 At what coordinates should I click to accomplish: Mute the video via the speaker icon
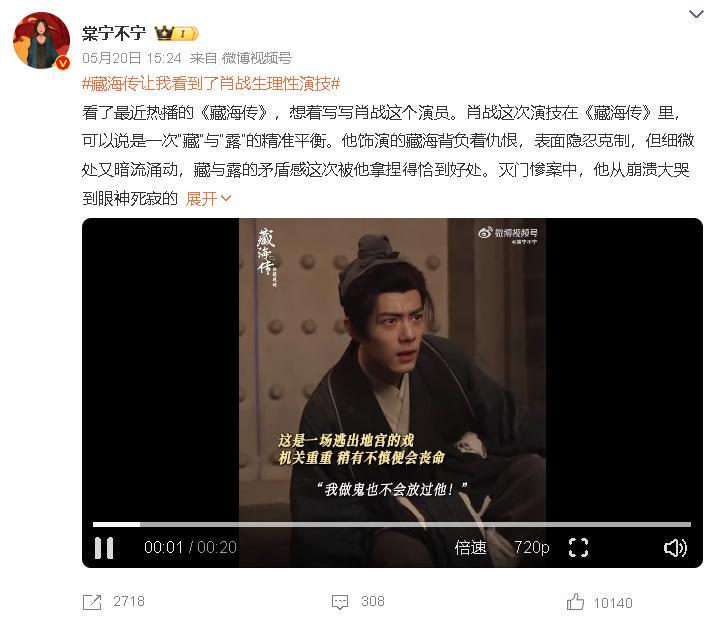click(675, 548)
